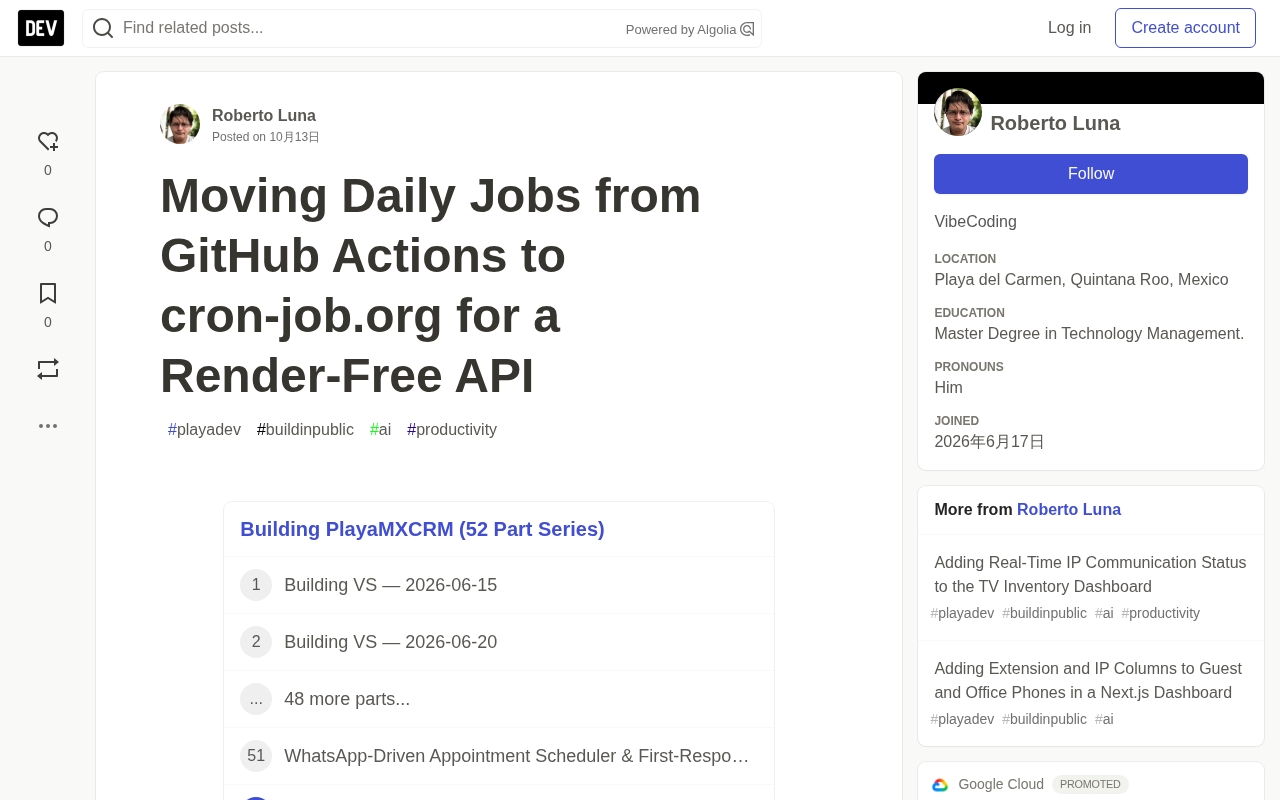Open Building PlayaMXCRM series link
The height and width of the screenshot is (800, 1280).
point(422,529)
